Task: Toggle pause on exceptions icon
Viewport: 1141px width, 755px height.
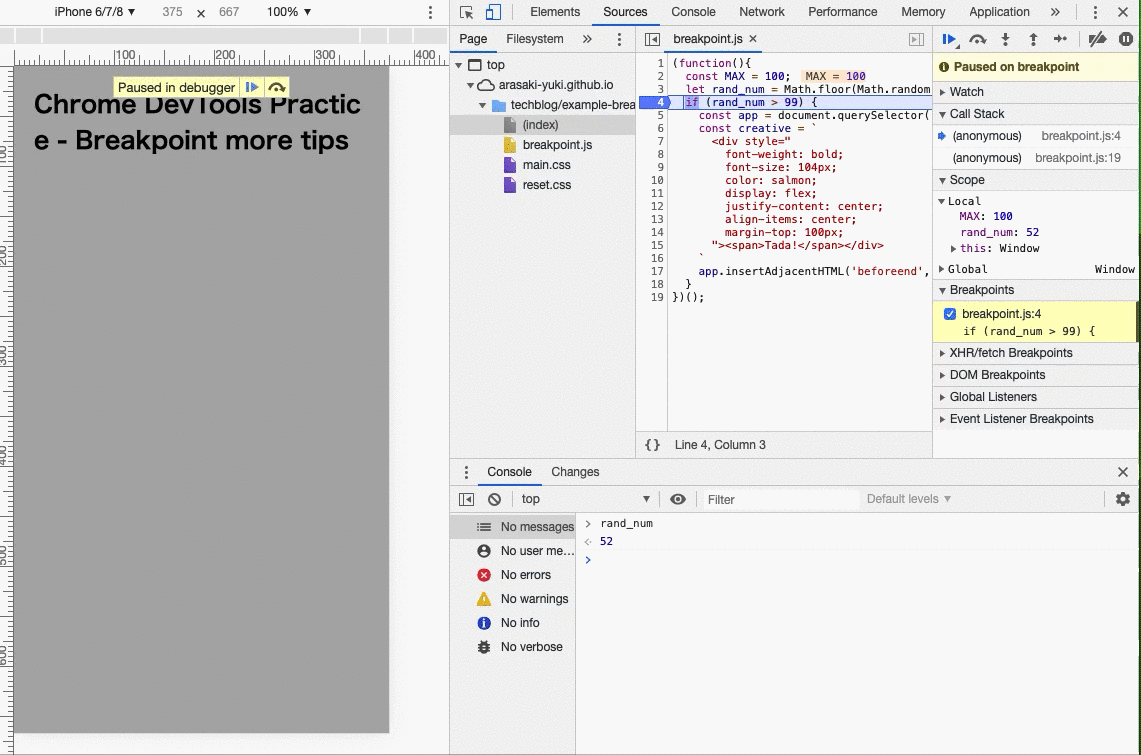Action: 1126,39
